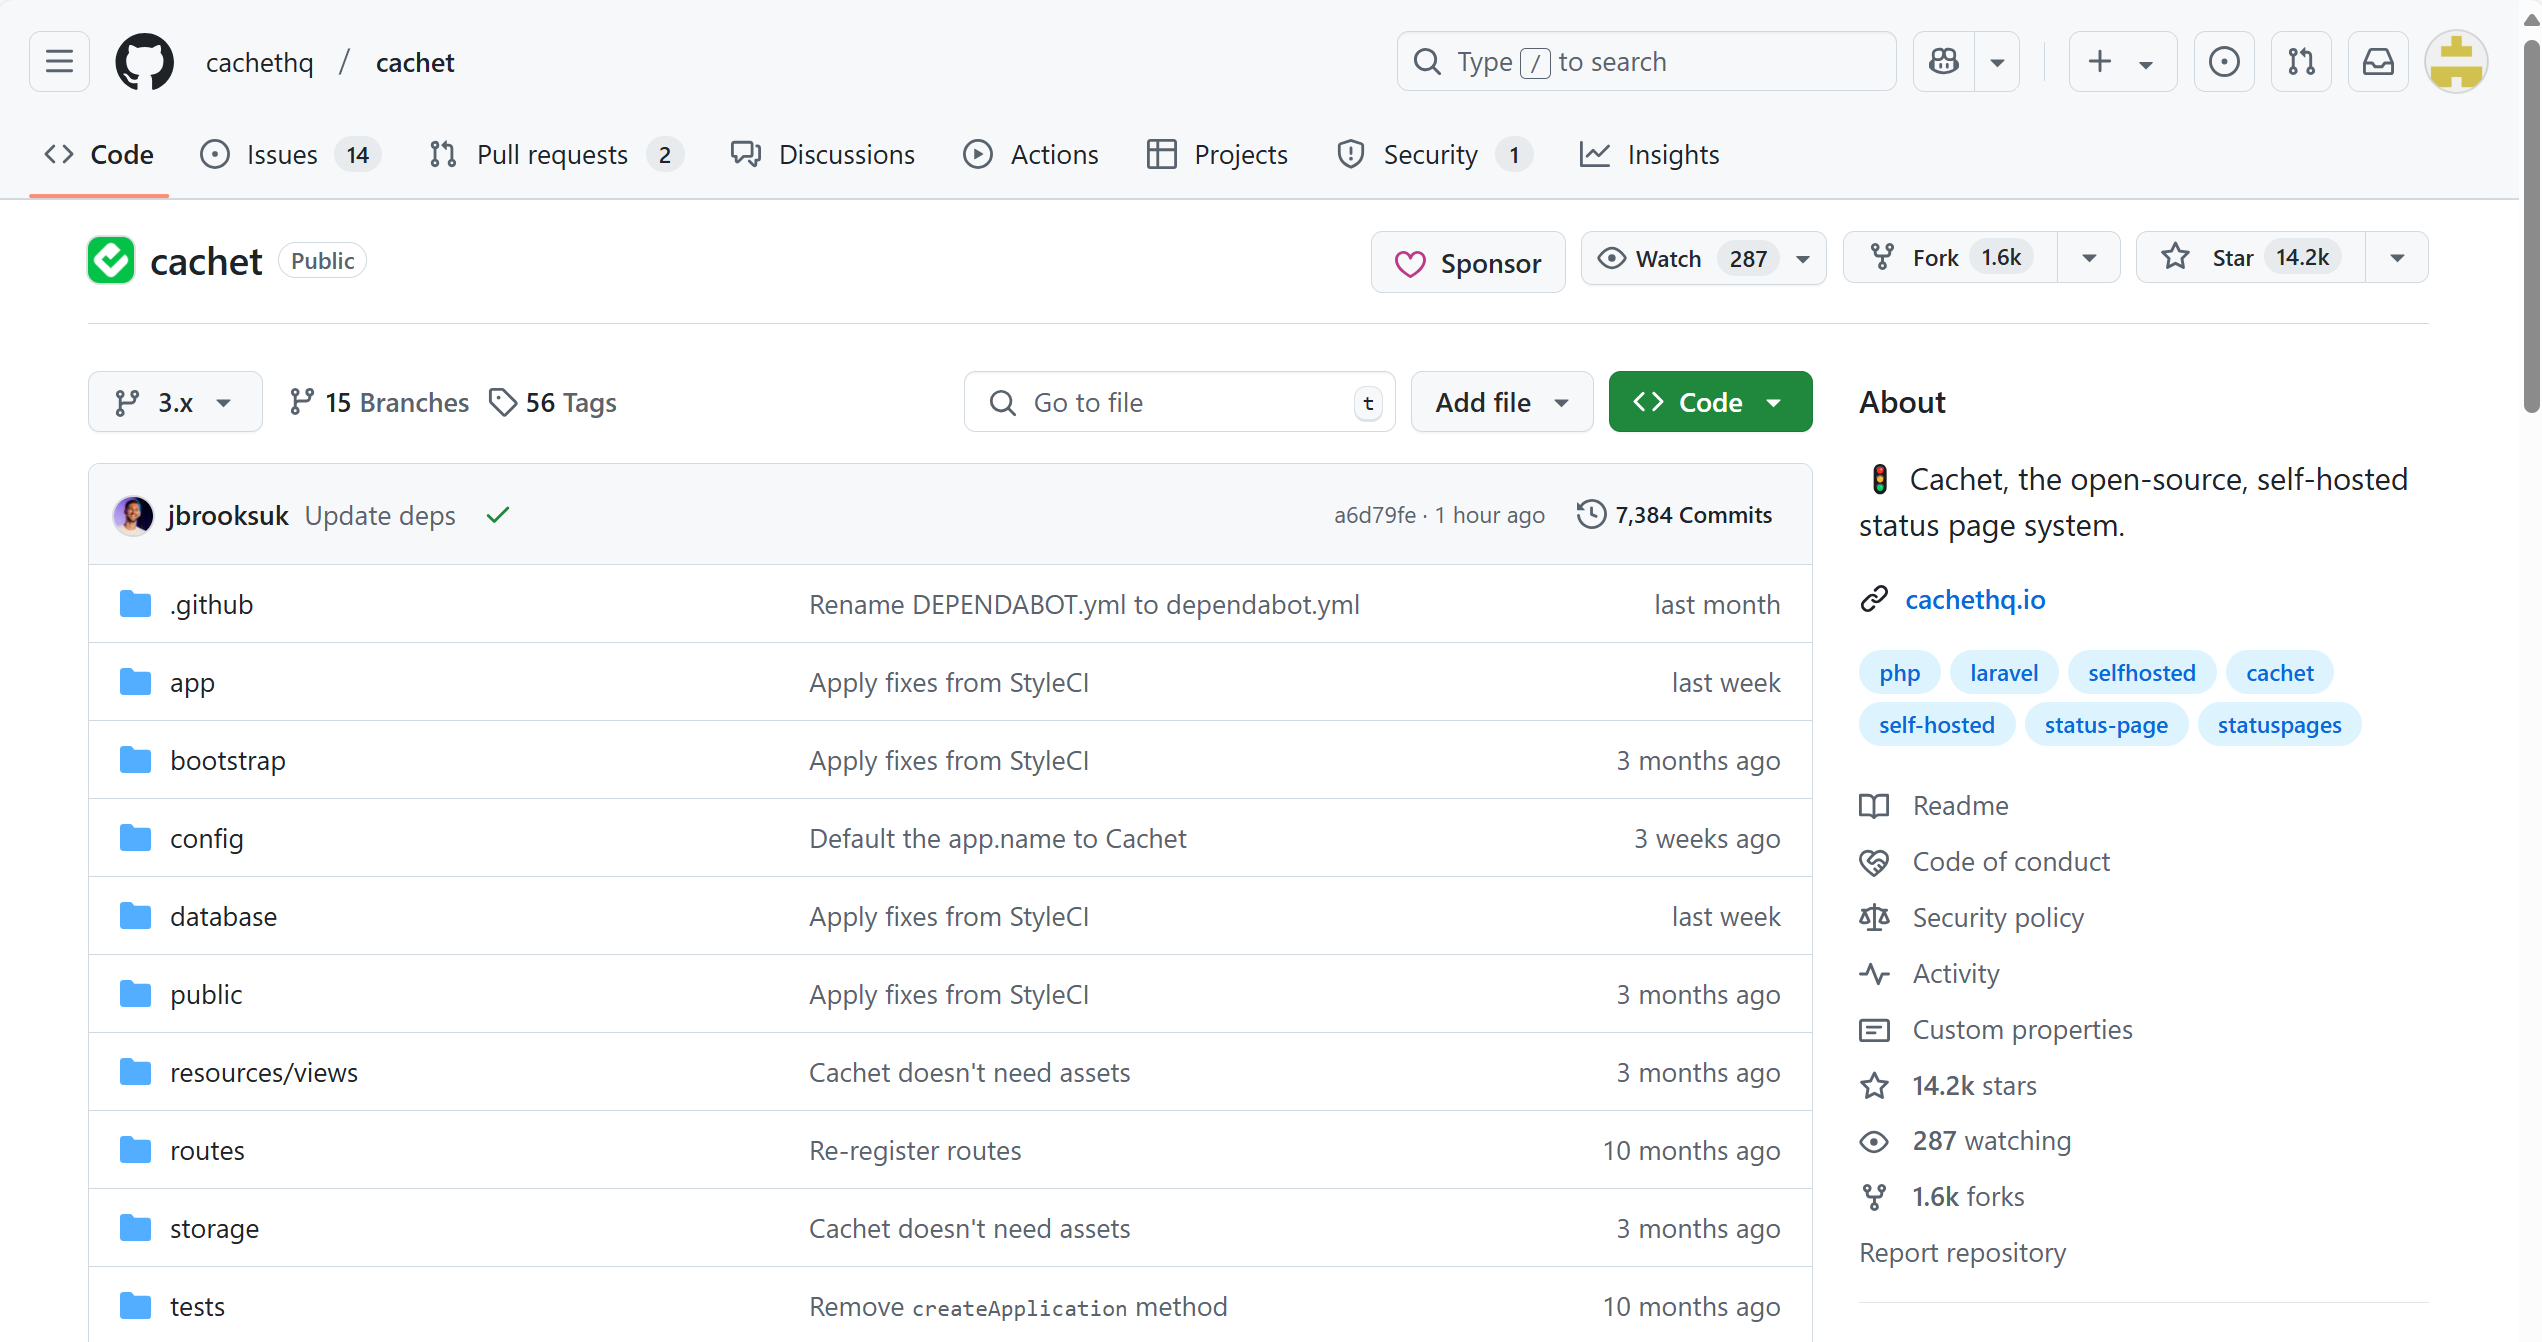Open the GitHub homepage via Octocat logo
2542x1342 pixels.
[144, 62]
